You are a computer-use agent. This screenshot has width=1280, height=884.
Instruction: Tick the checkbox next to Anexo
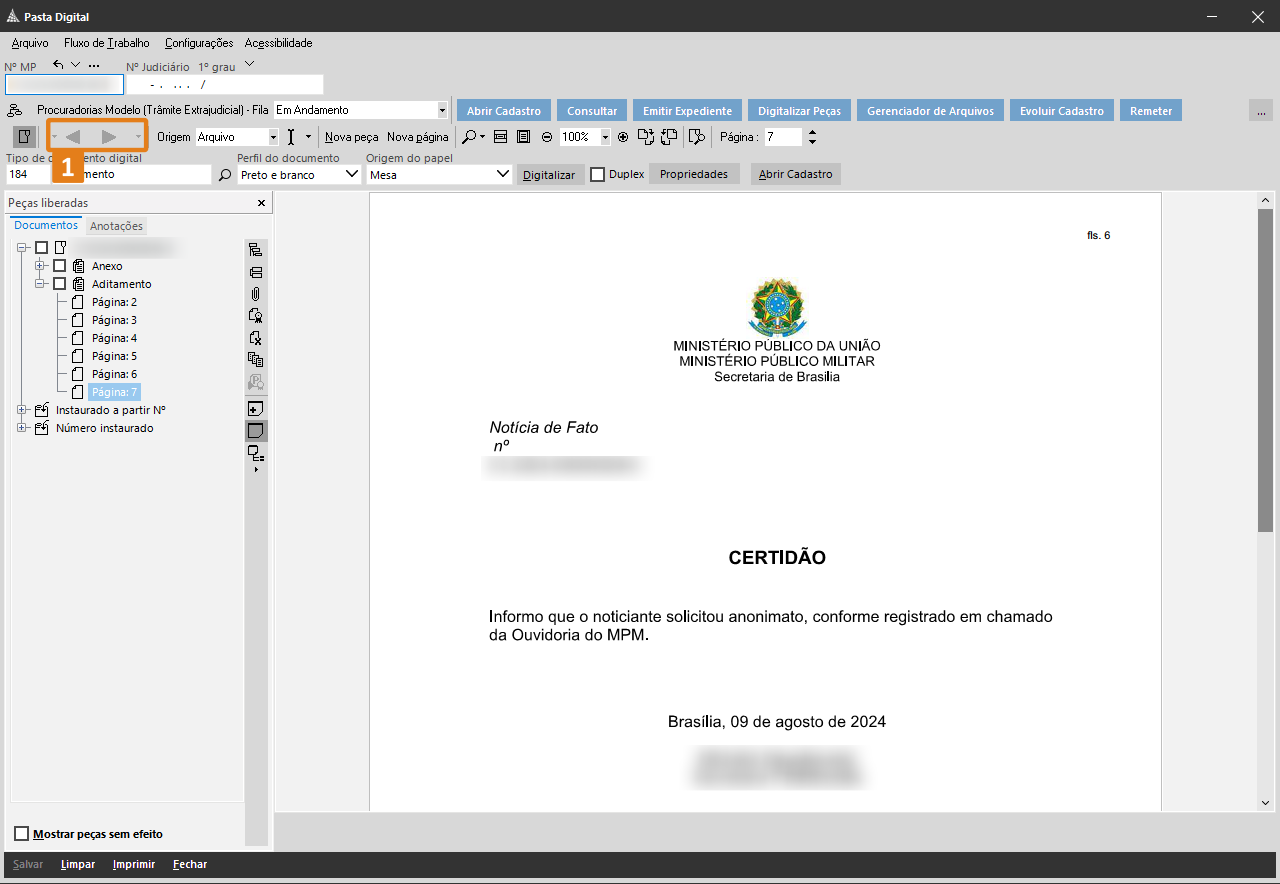pos(60,266)
